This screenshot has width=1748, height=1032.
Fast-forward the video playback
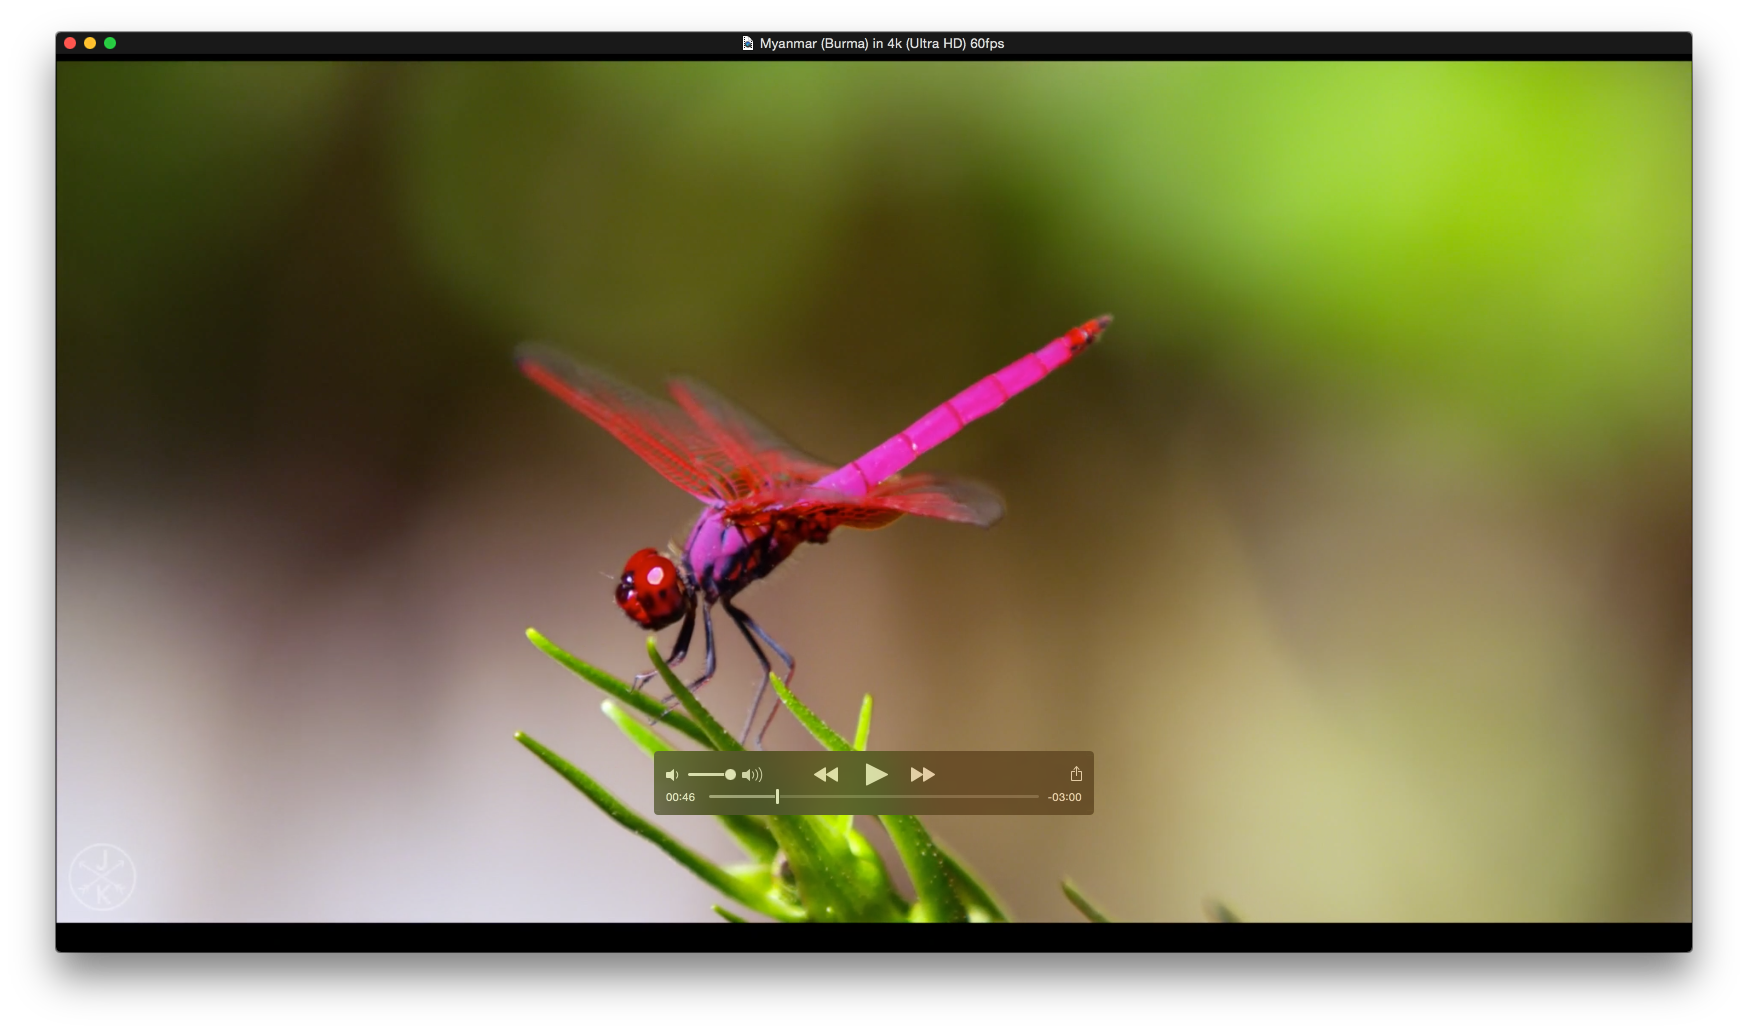point(922,774)
